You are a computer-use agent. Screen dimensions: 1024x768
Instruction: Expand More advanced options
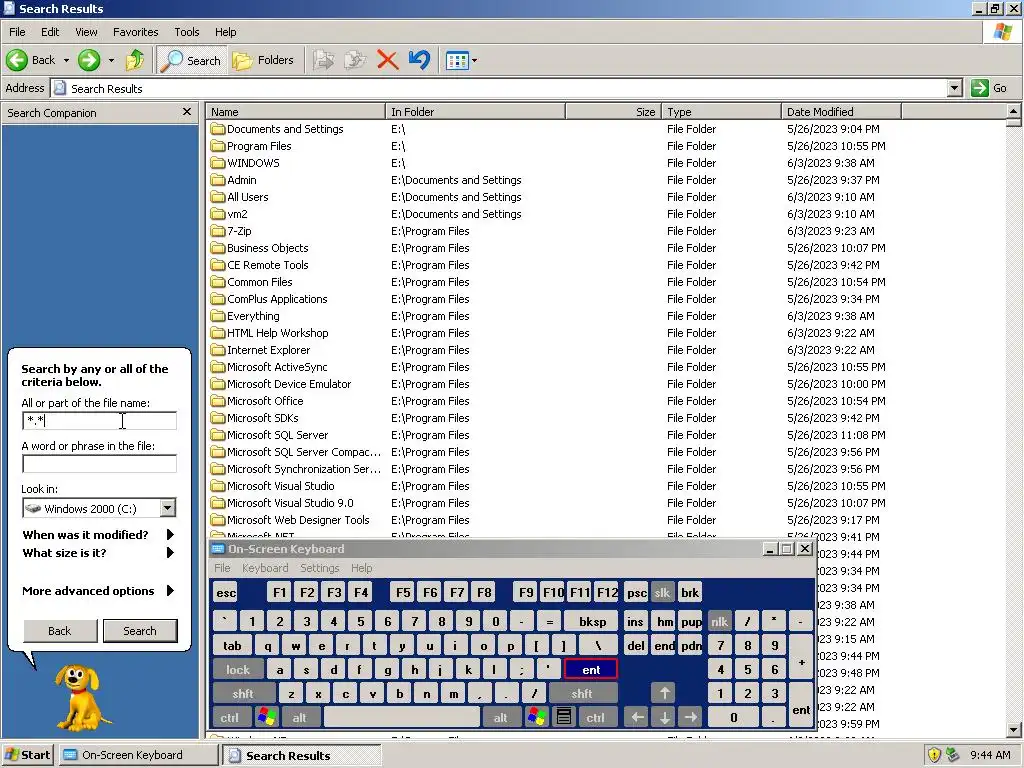coord(98,591)
